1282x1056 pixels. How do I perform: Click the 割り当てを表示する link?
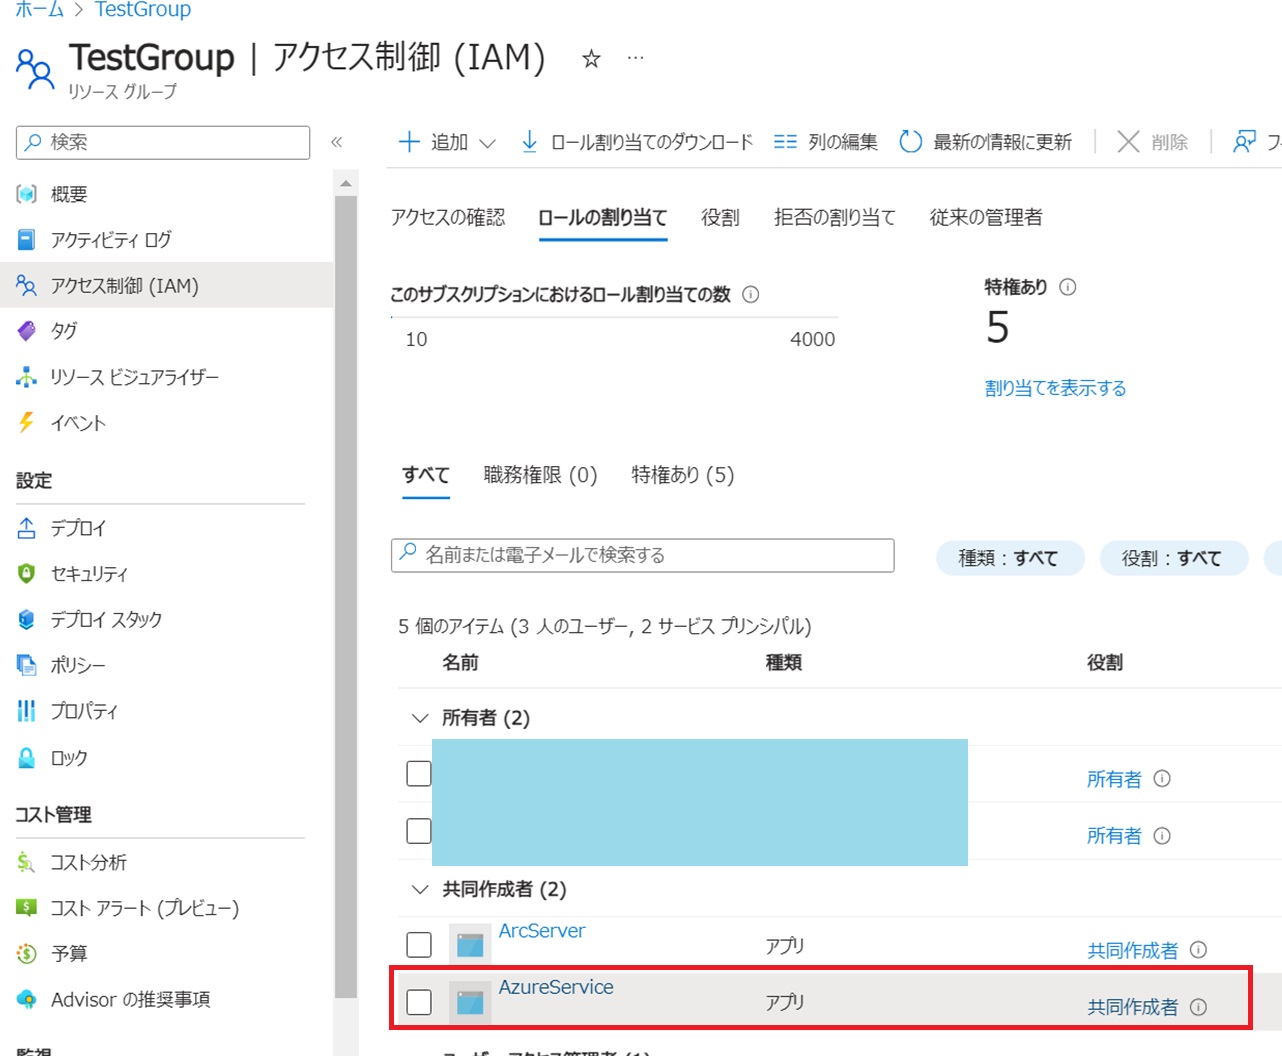coord(1055,388)
